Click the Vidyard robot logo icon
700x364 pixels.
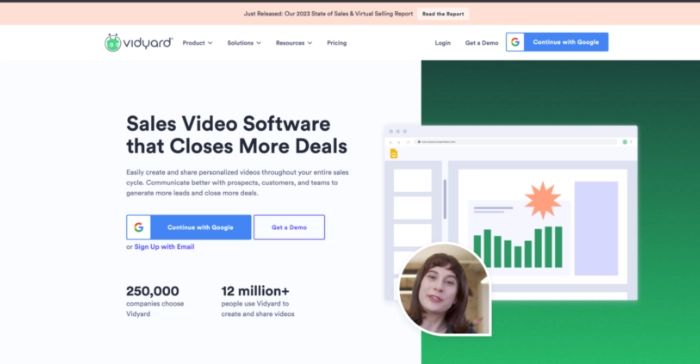(x=113, y=43)
